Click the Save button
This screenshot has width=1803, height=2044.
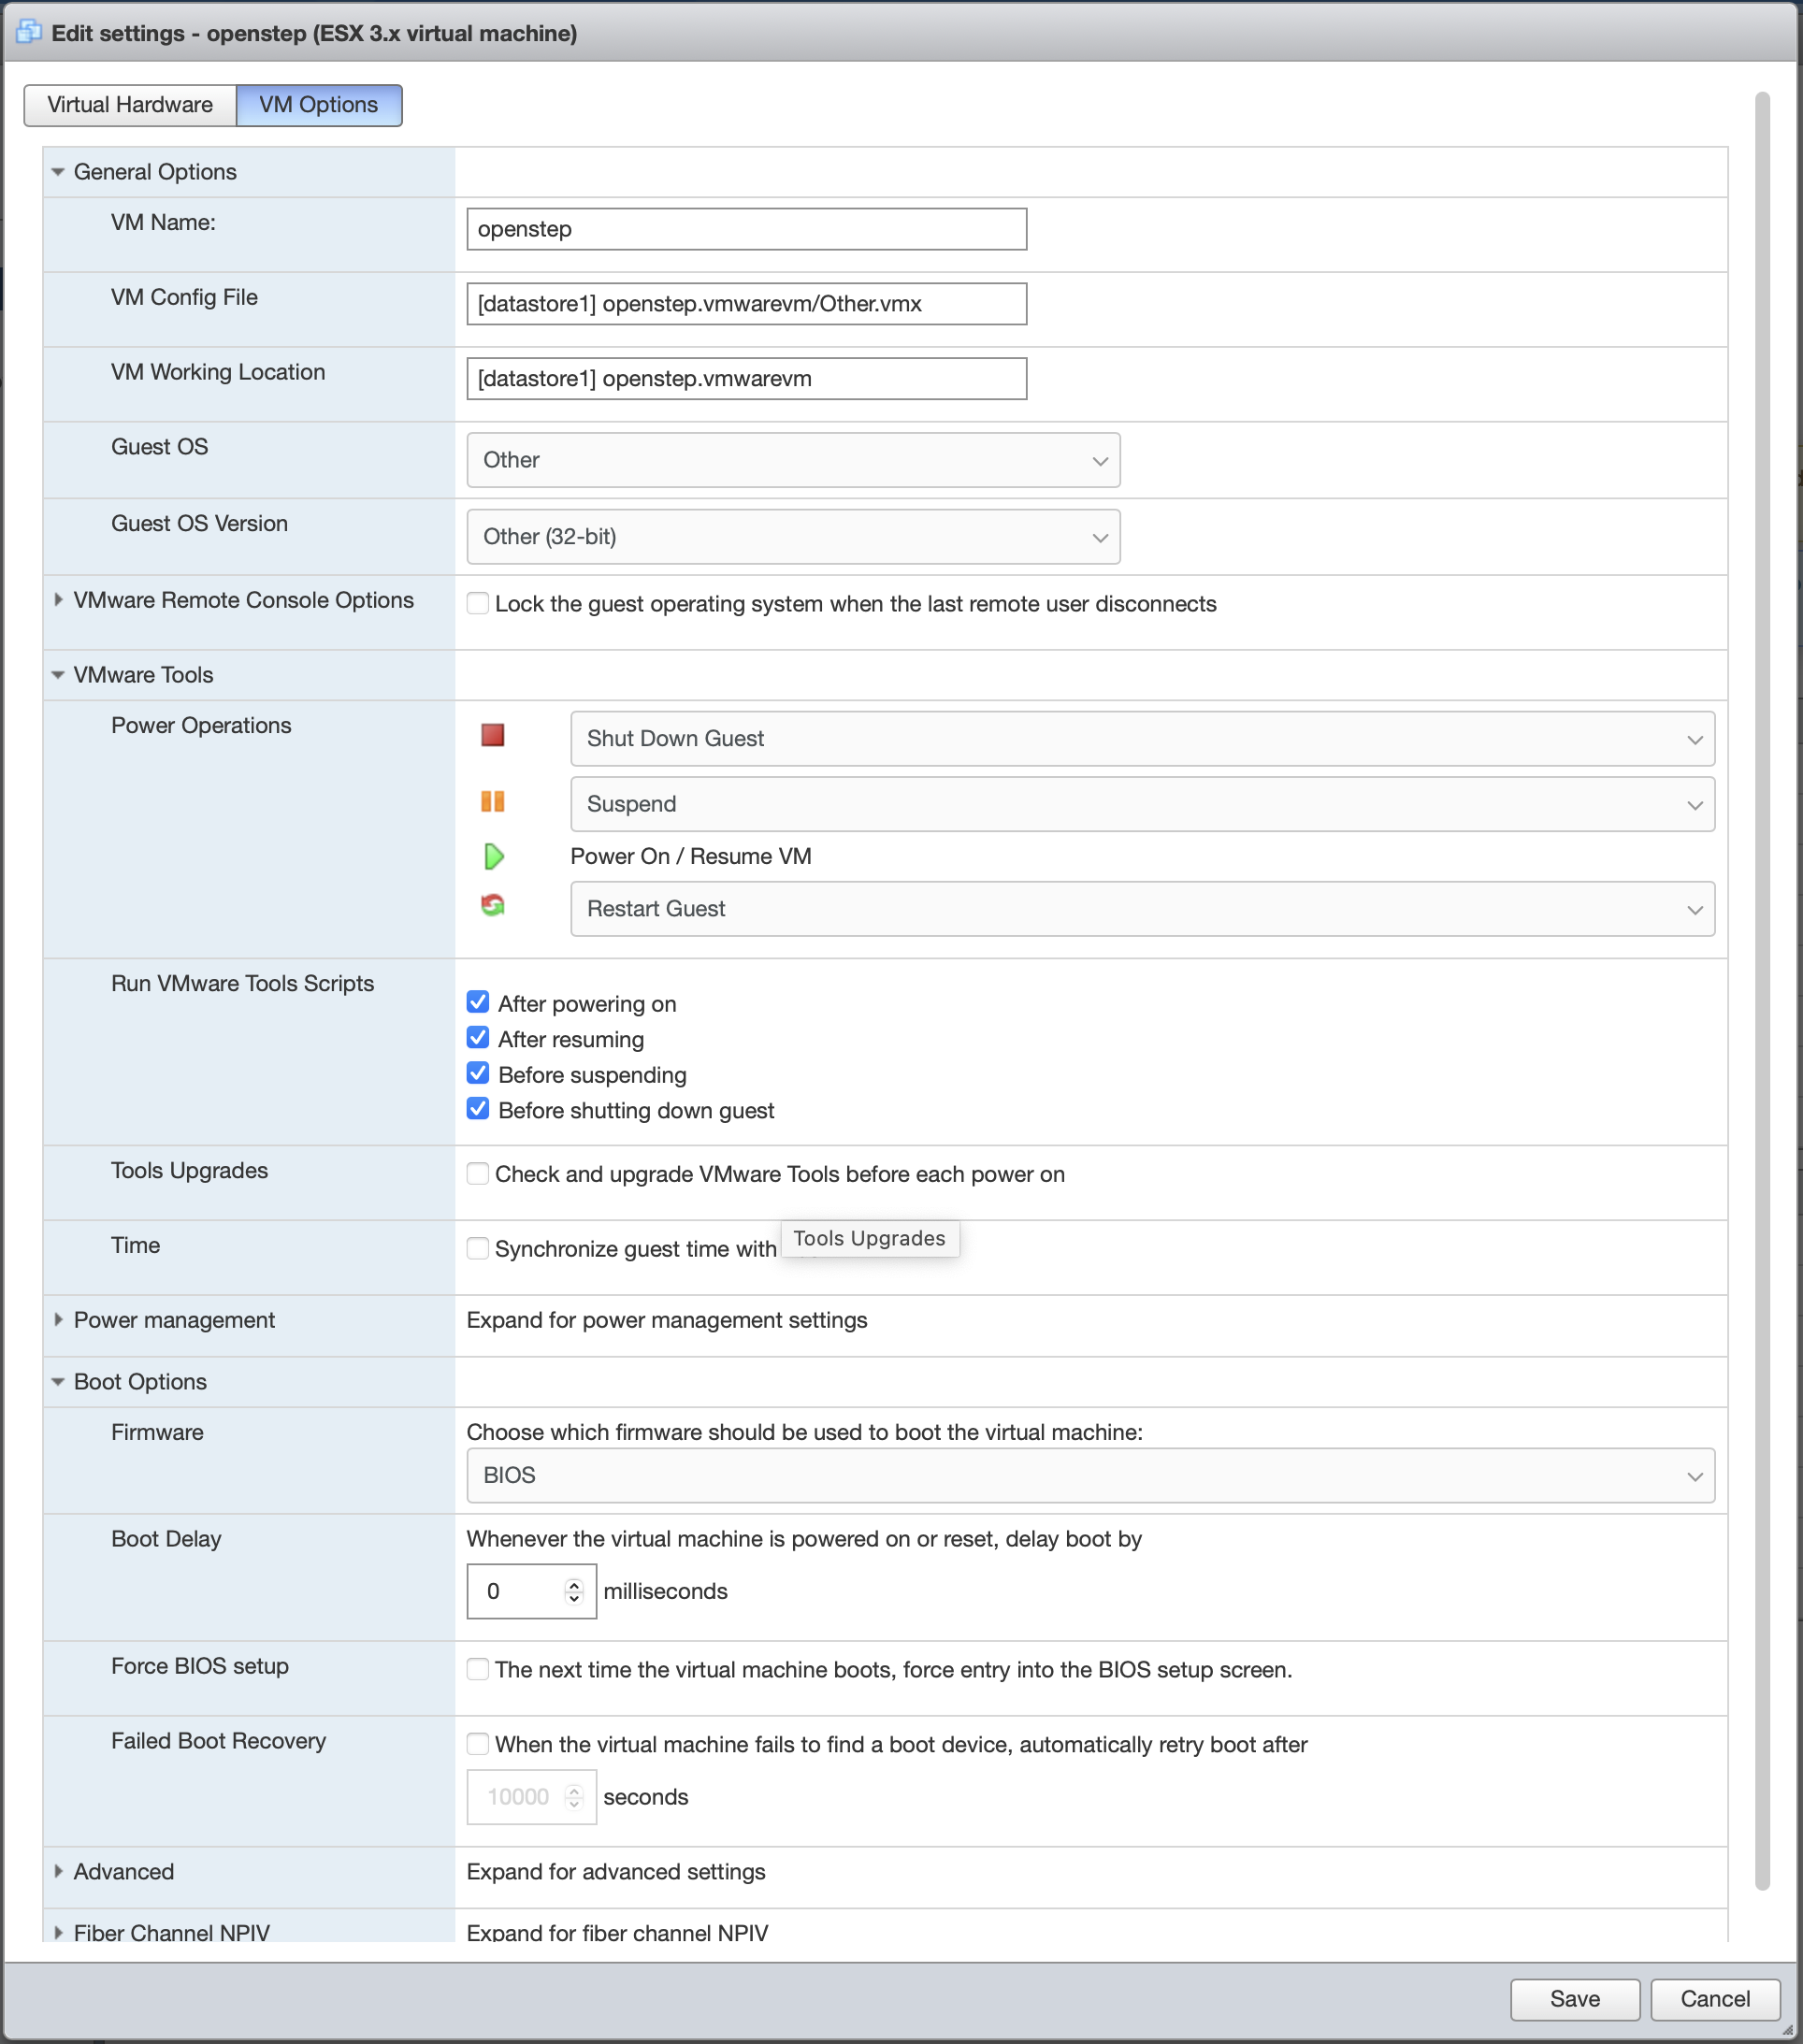[1574, 1998]
